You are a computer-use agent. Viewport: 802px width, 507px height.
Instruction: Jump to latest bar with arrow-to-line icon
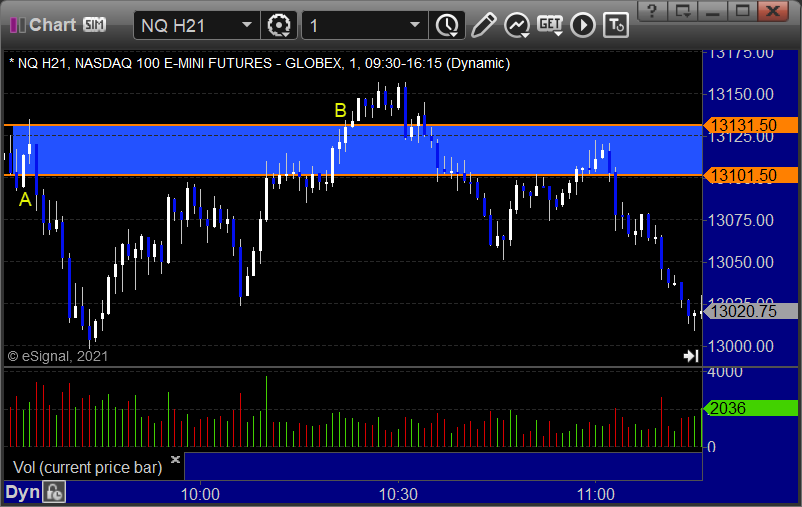point(691,356)
